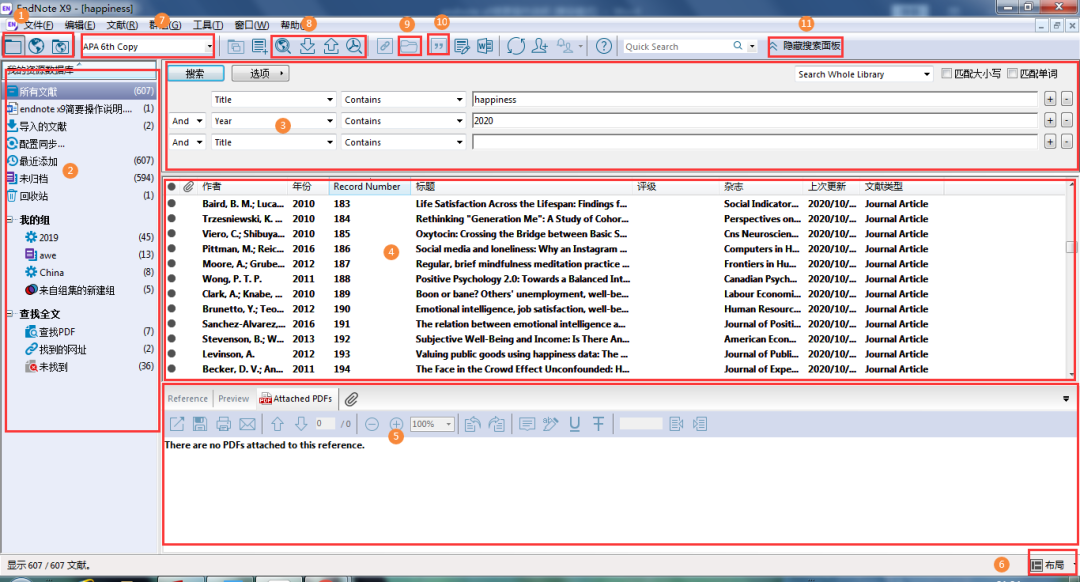Click the Sync Library circular-arrows icon
Screen dimensions: 1080x582
(516, 46)
